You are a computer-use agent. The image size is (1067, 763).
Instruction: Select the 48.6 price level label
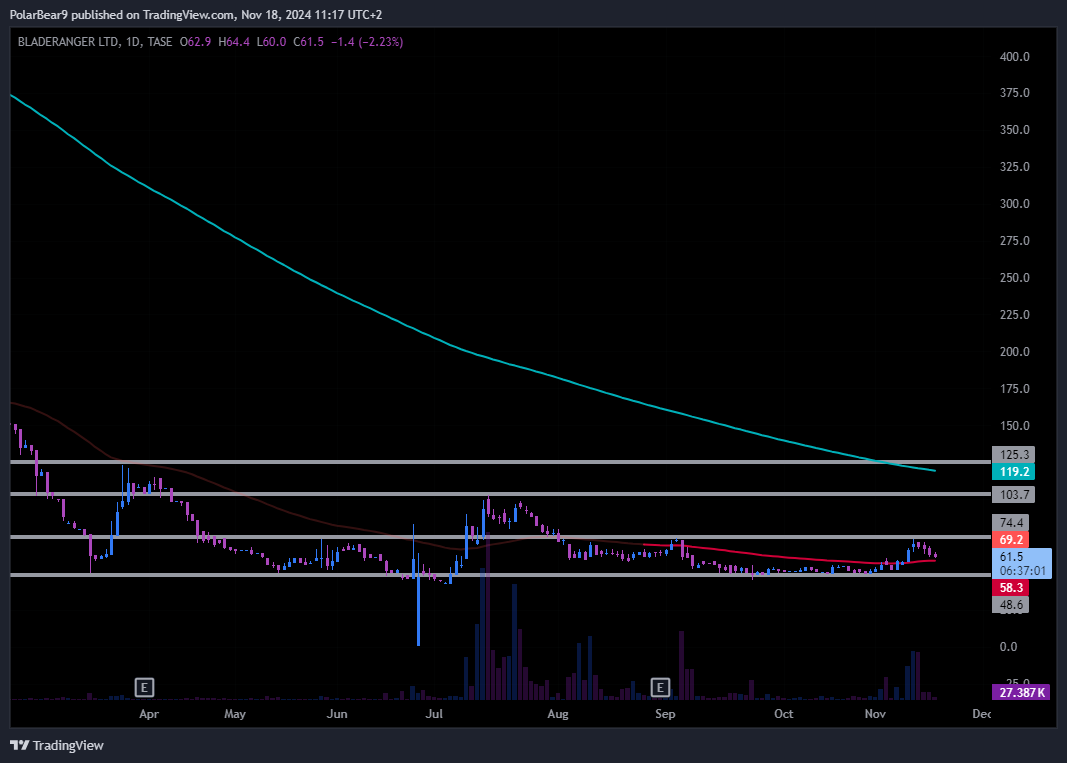click(x=1011, y=604)
